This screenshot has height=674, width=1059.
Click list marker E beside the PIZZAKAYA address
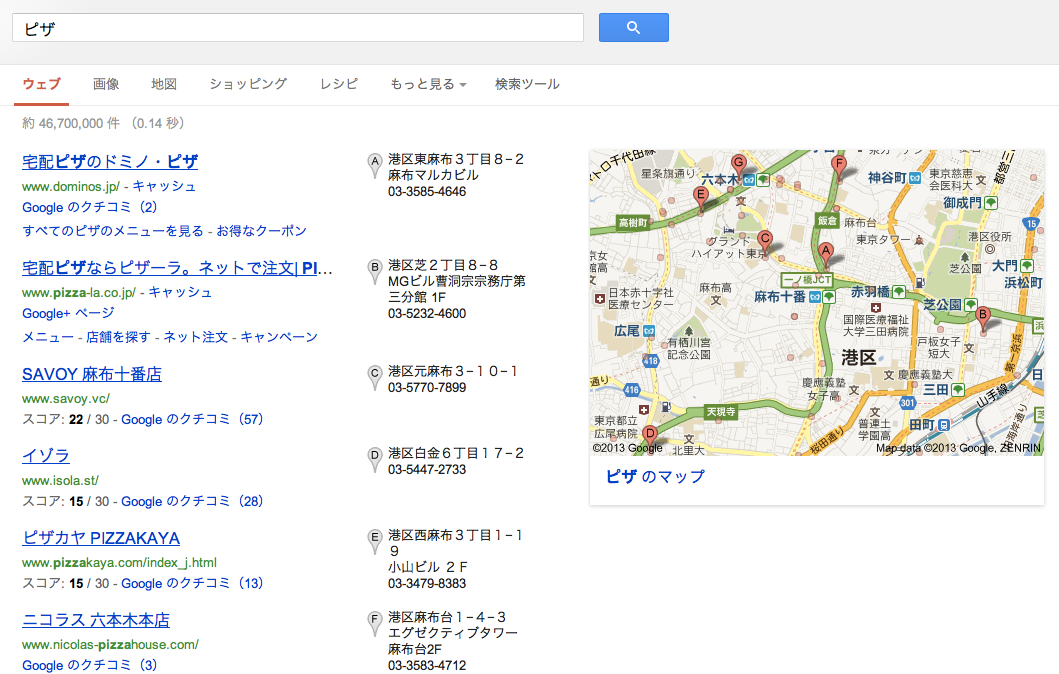(375, 542)
